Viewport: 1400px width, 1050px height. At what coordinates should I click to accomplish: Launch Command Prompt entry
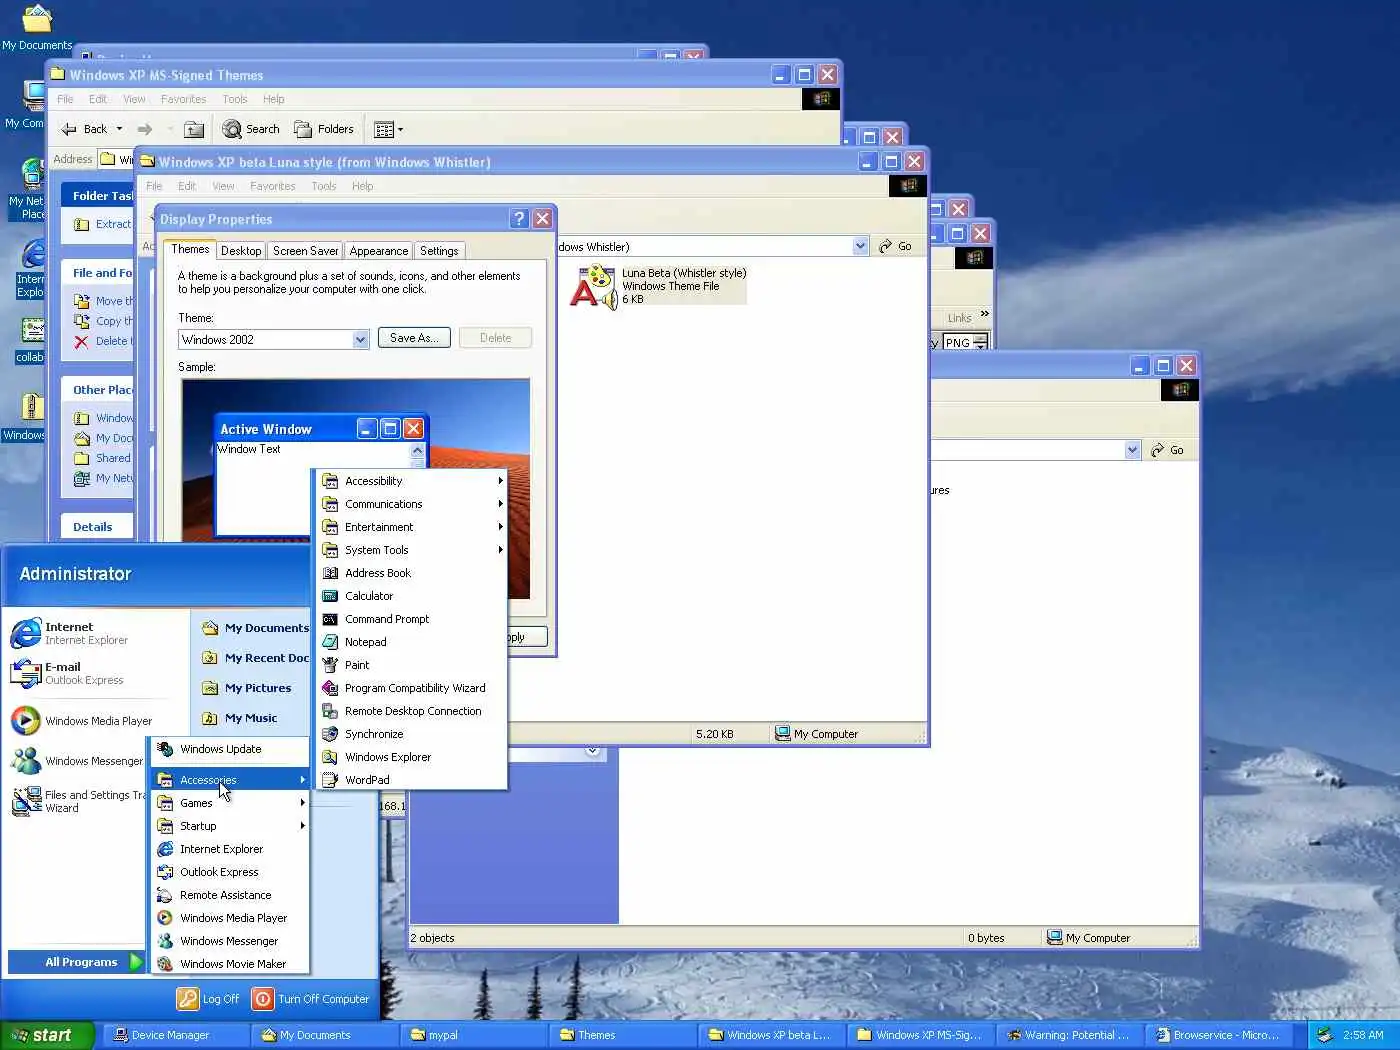click(411, 619)
